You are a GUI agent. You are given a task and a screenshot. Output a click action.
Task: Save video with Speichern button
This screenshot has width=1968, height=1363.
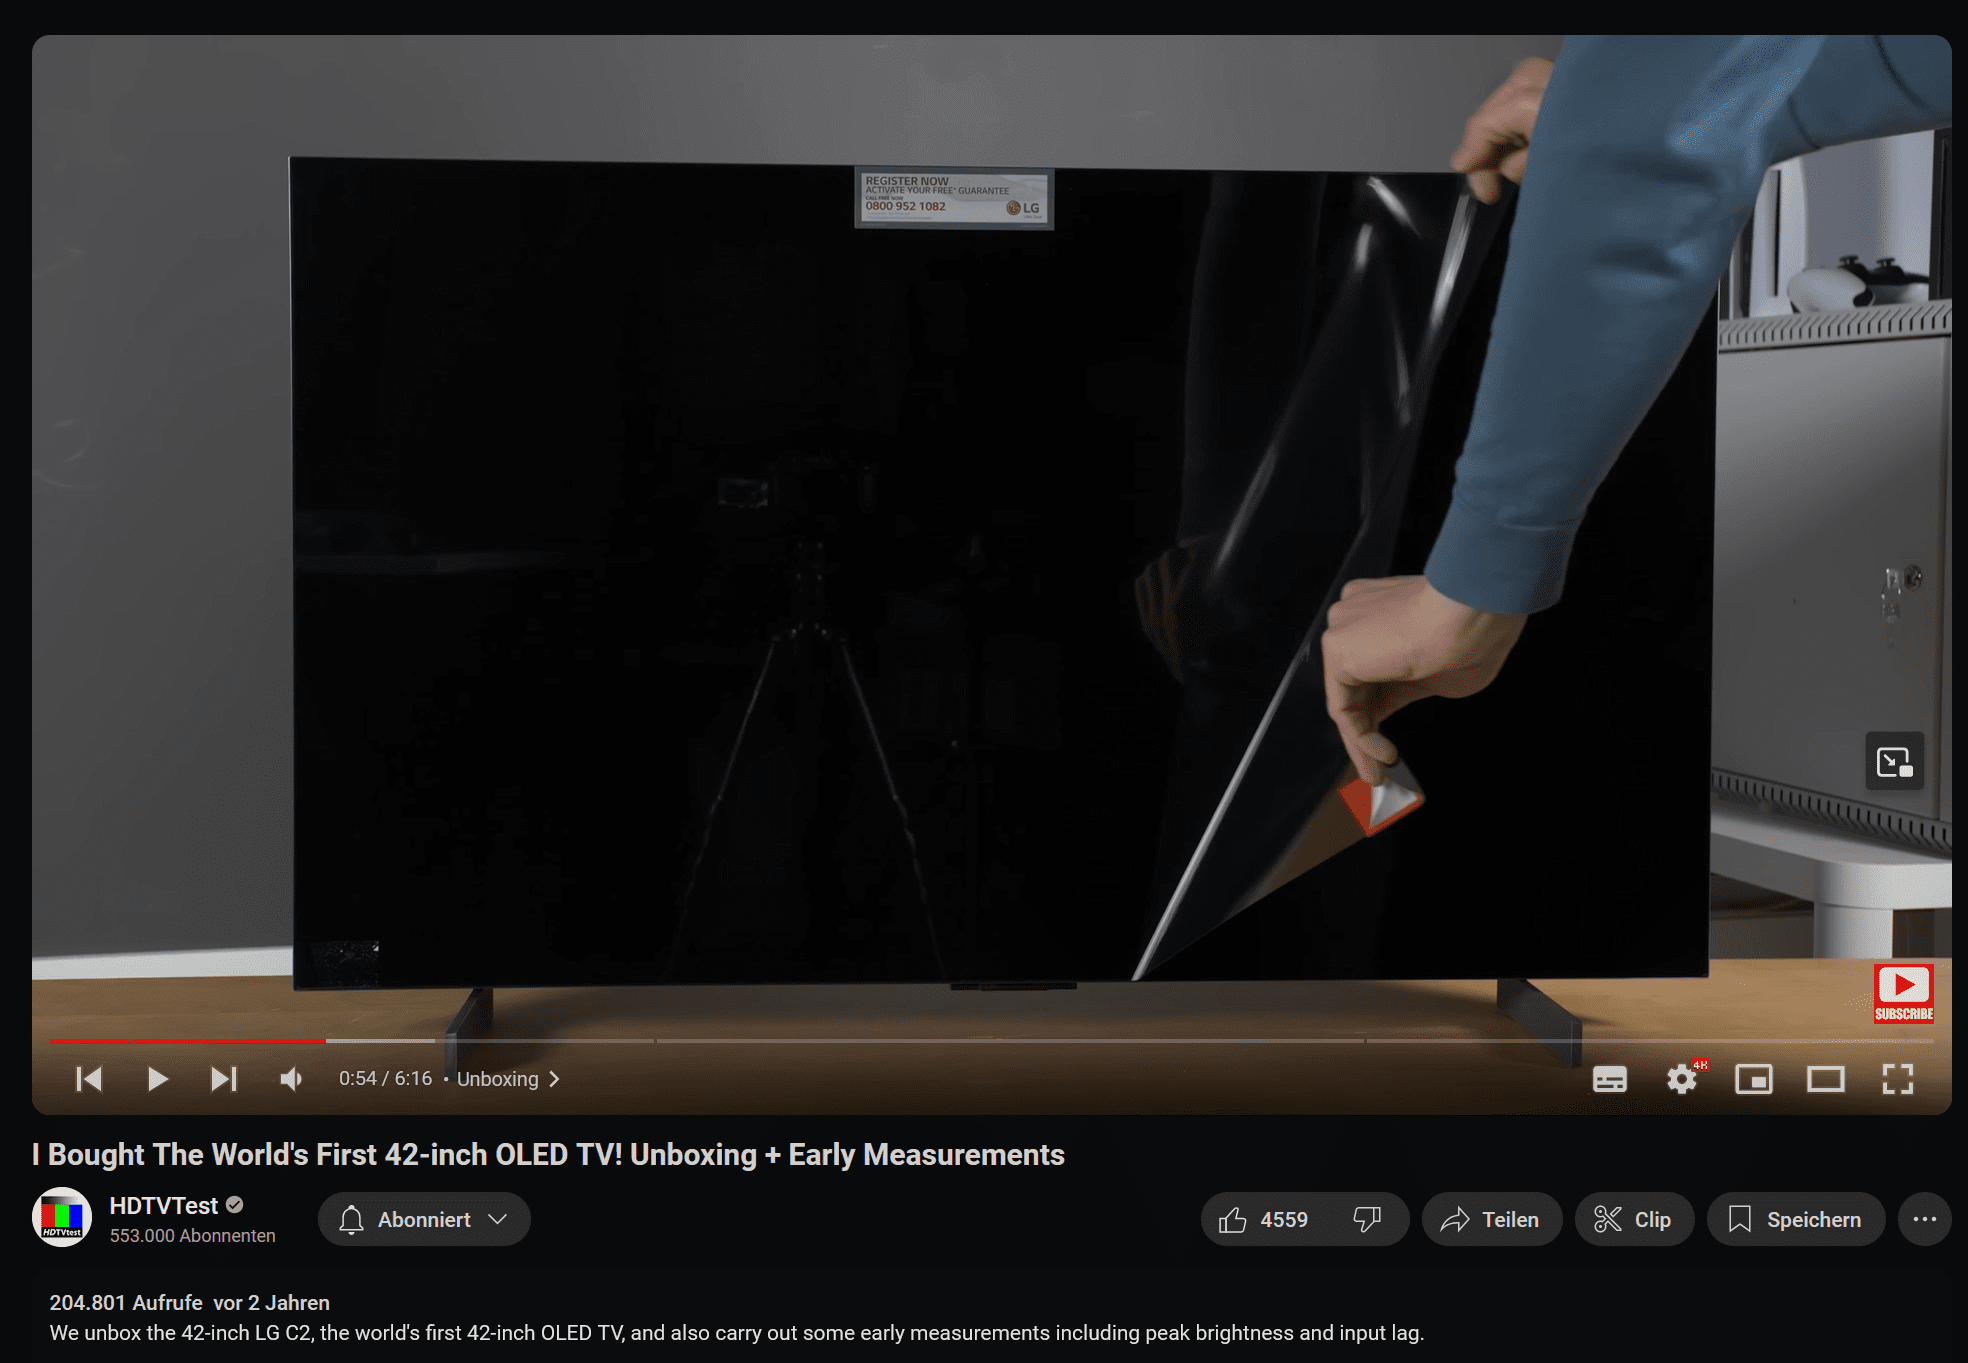(x=1796, y=1219)
